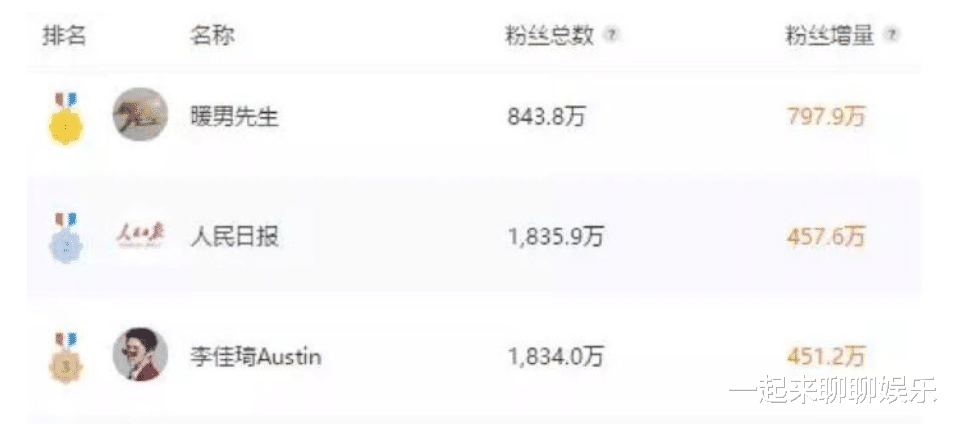The image size is (953, 424).
Task: Open the 暖男先生 account name
Action: (234, 117)
